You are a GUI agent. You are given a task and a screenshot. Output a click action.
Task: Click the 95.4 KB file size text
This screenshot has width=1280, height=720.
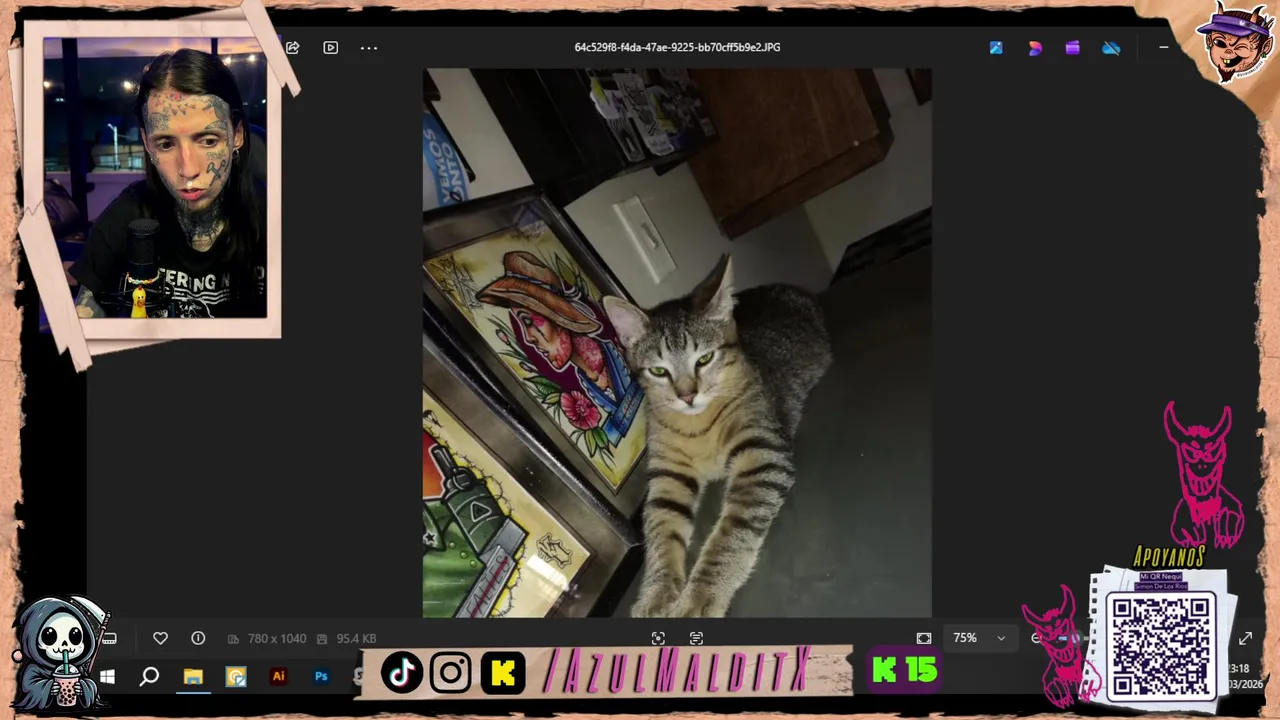pos(356,639)
